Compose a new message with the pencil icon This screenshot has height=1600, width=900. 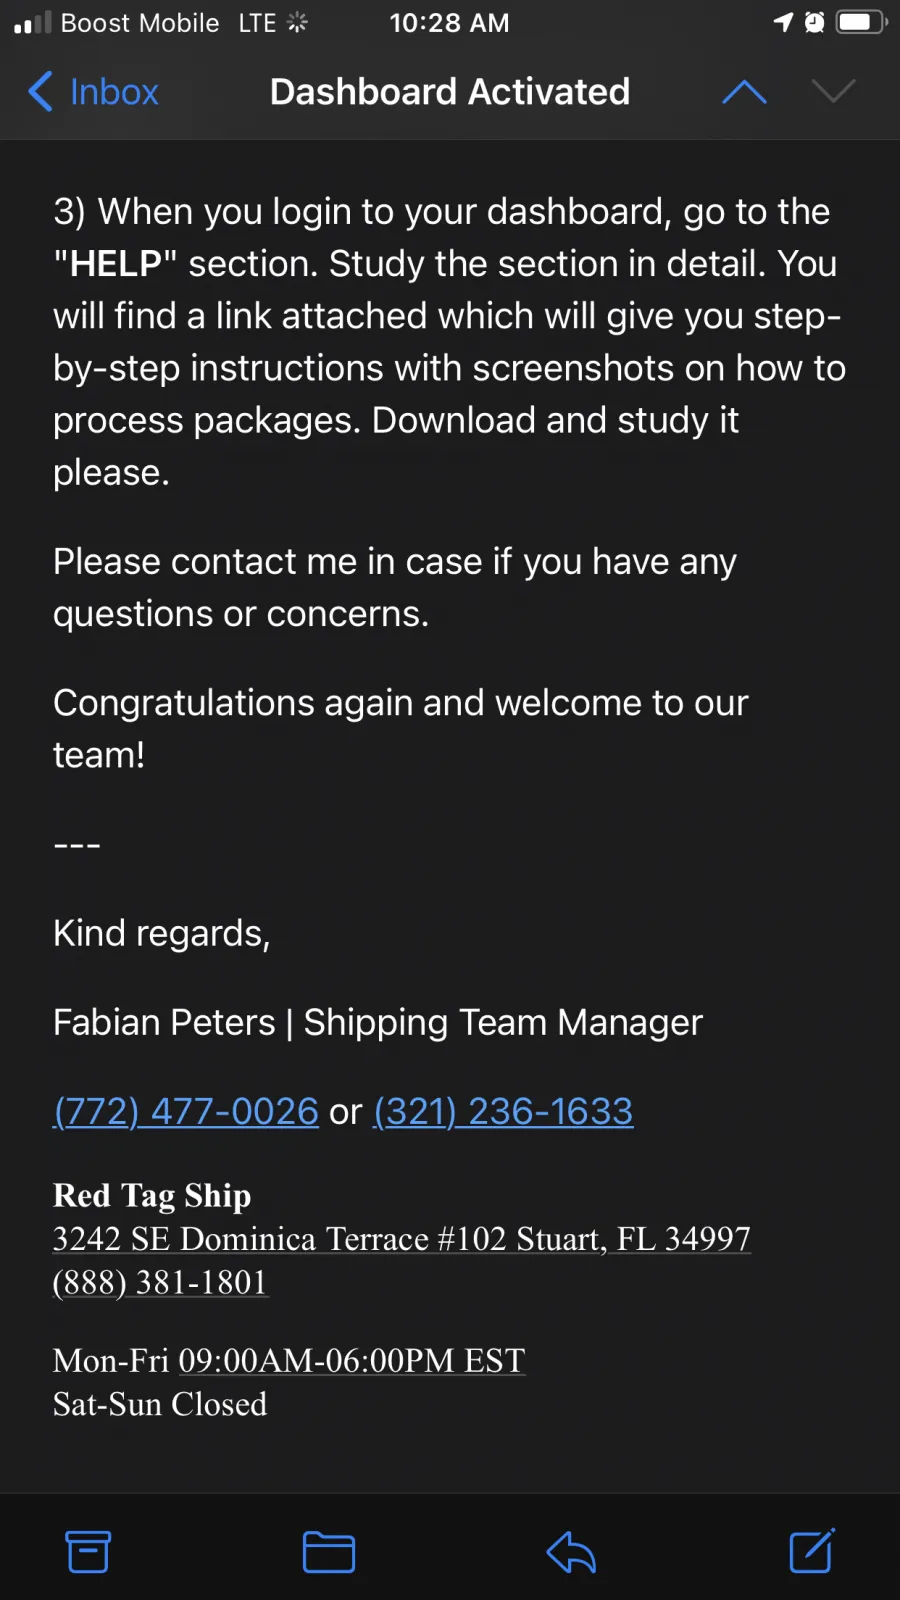coord(812,1550)
